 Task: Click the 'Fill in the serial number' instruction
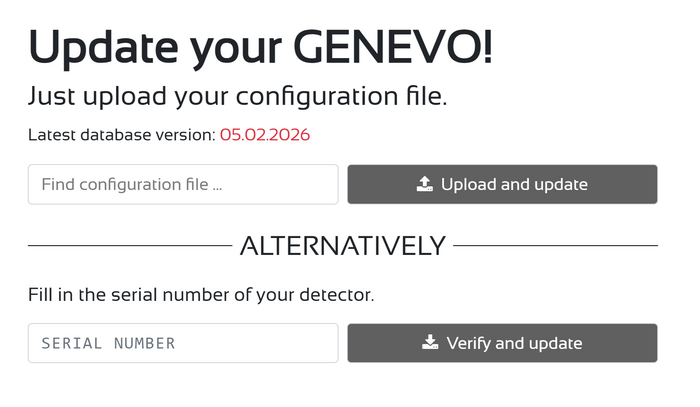[201, 296]
